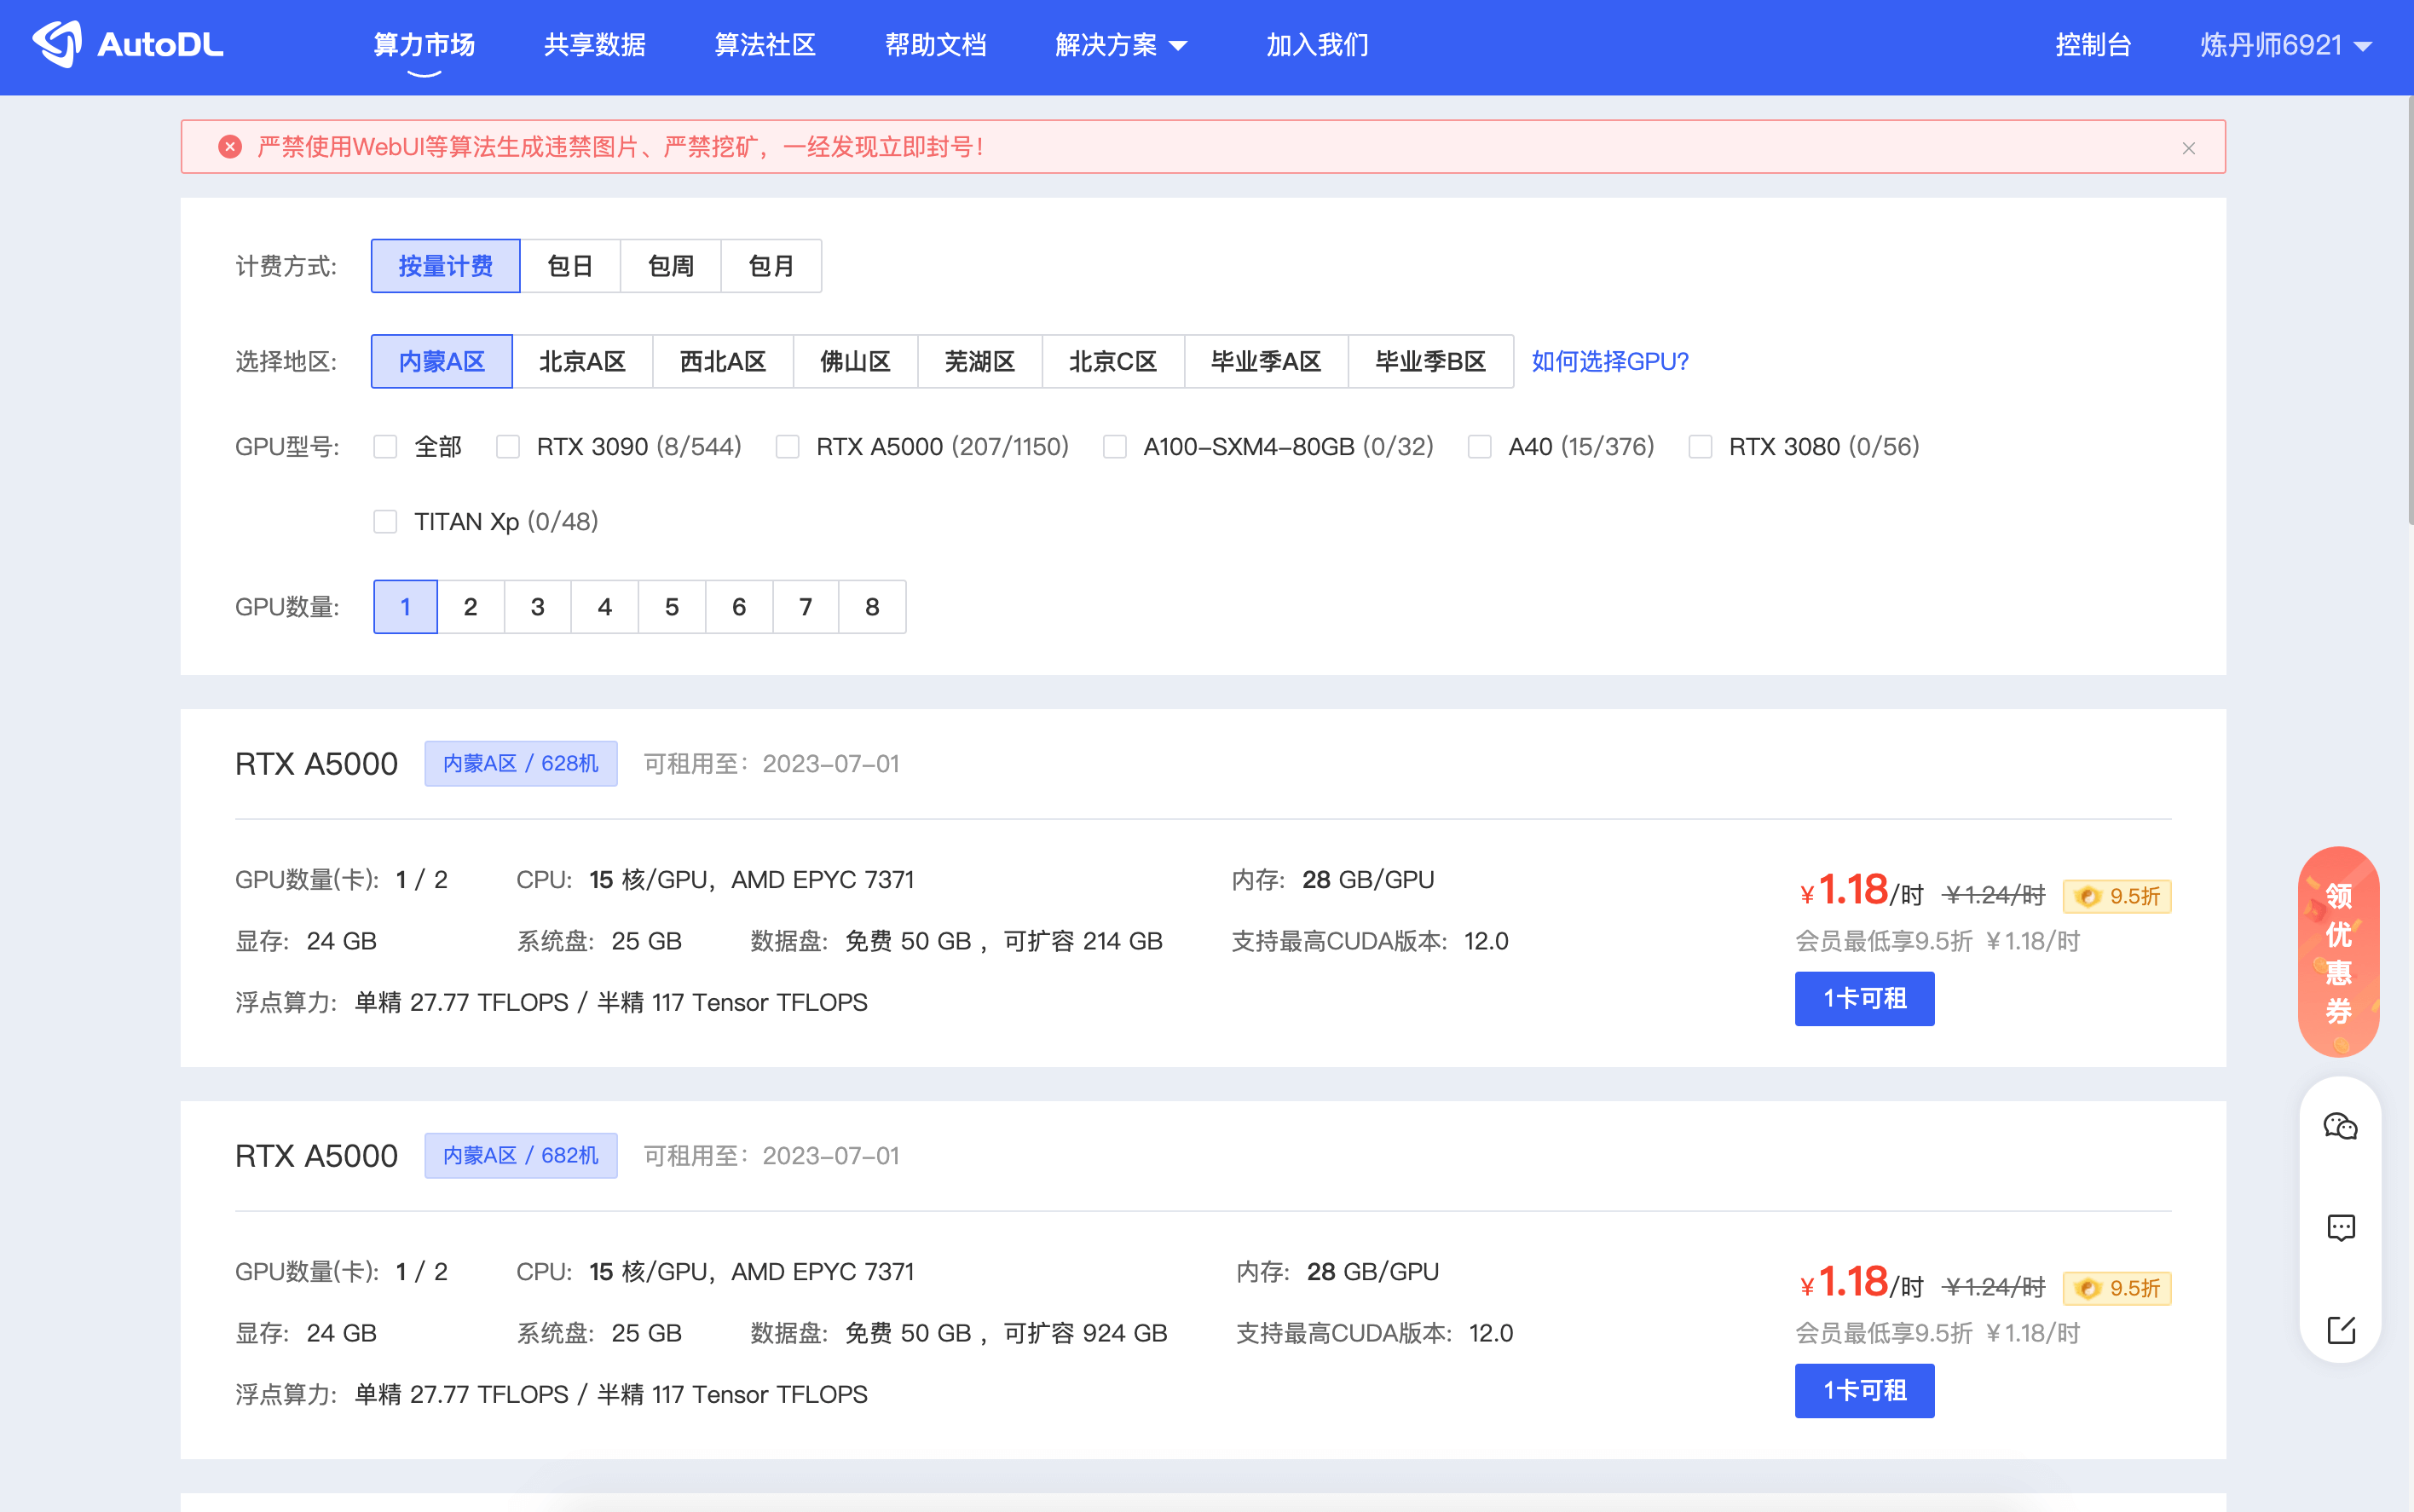Open 共享数据 in the navigation bar
The height and width of the screenshot is (1512, 2414).
(x=594, y=45)
